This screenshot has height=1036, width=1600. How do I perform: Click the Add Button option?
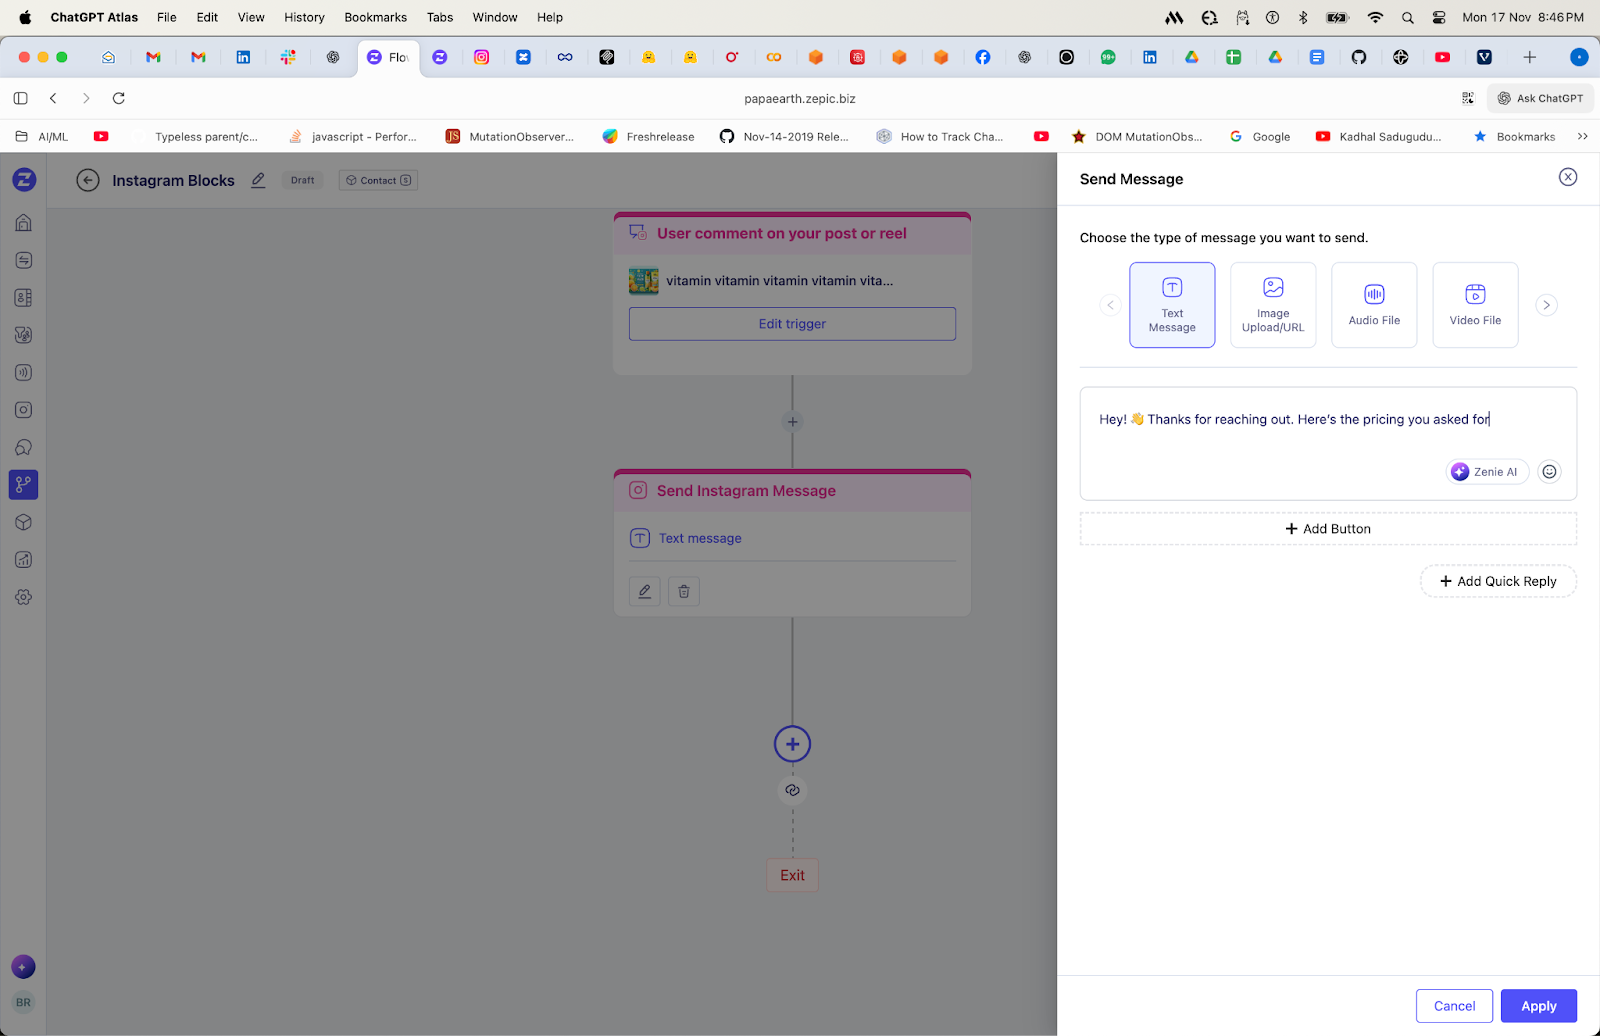click(x=1328, y=529)
